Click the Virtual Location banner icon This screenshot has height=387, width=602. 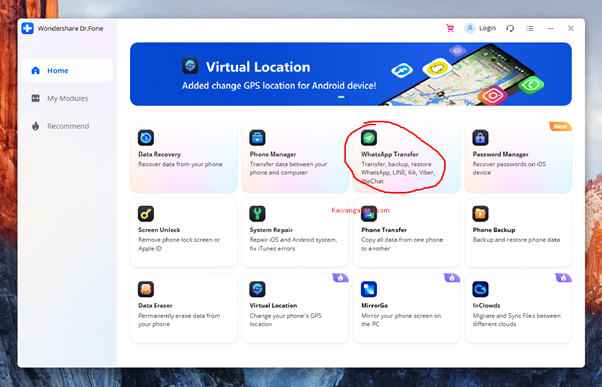click(x=190, y=66)
